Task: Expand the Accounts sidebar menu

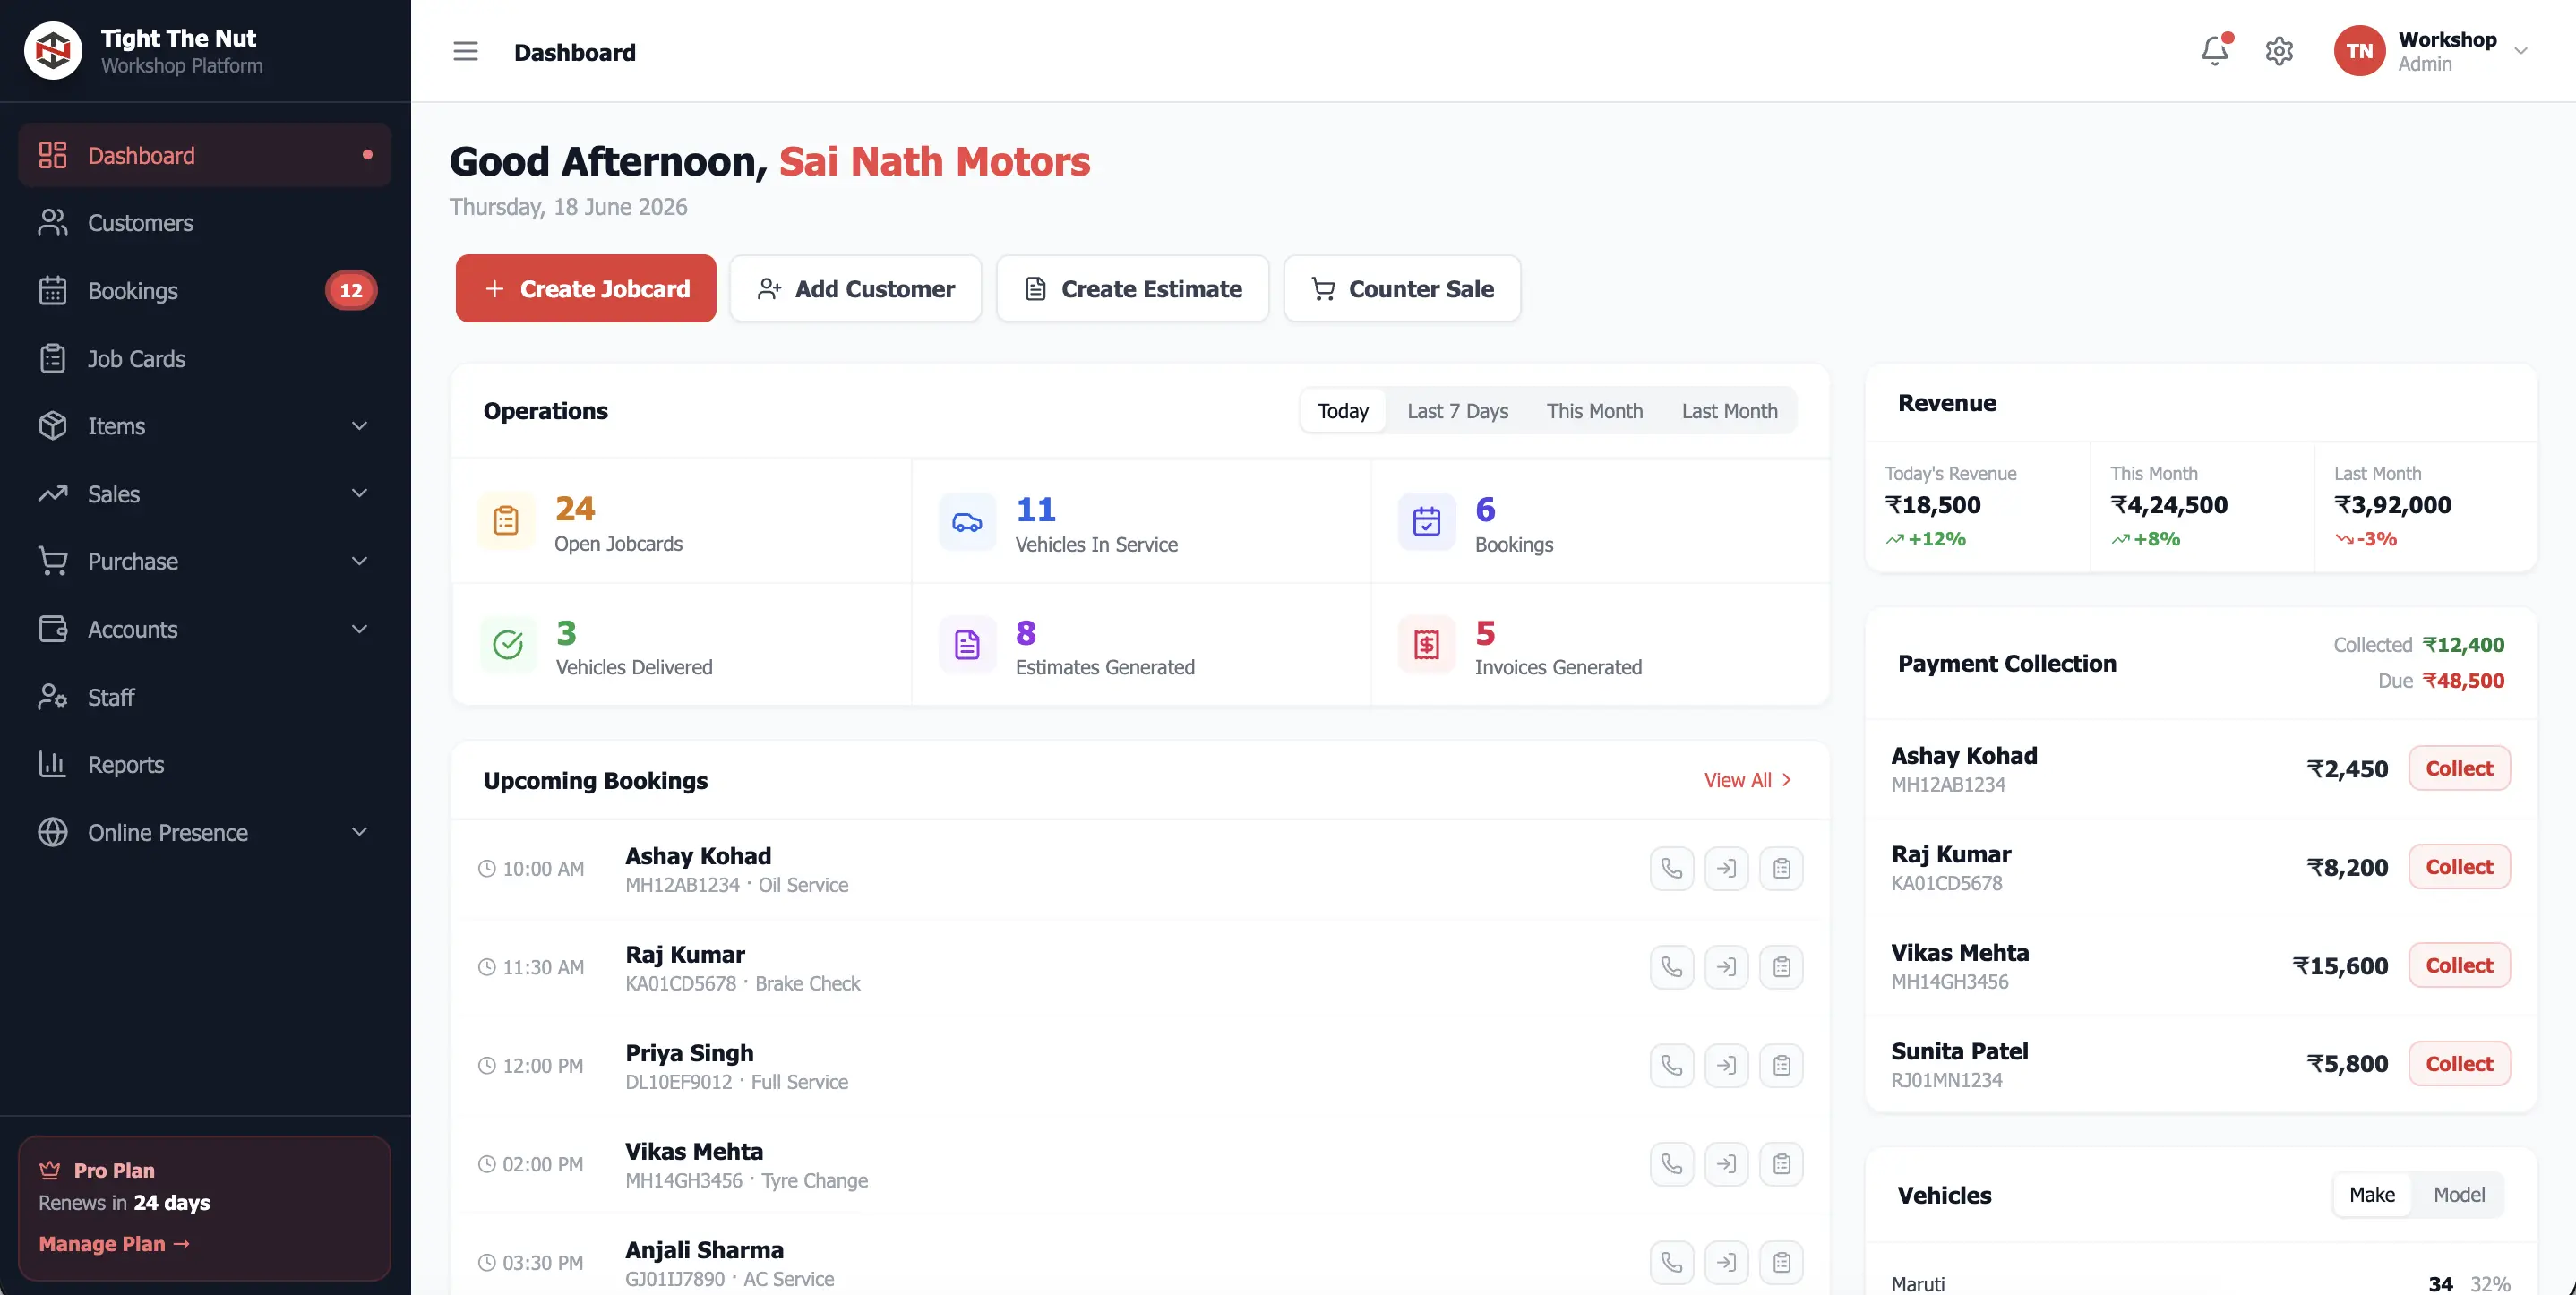Action: coord(204,629)
